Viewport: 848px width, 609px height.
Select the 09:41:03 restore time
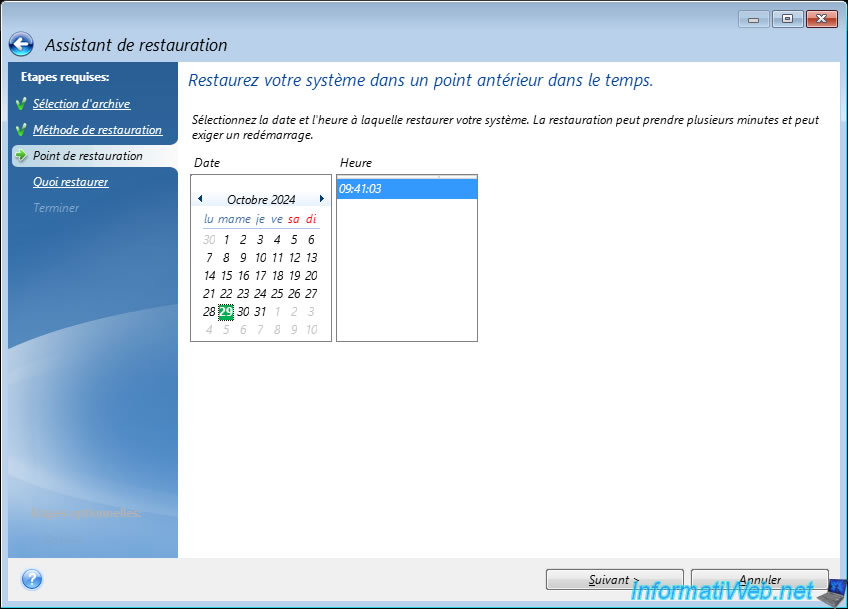tap(407, 189)
